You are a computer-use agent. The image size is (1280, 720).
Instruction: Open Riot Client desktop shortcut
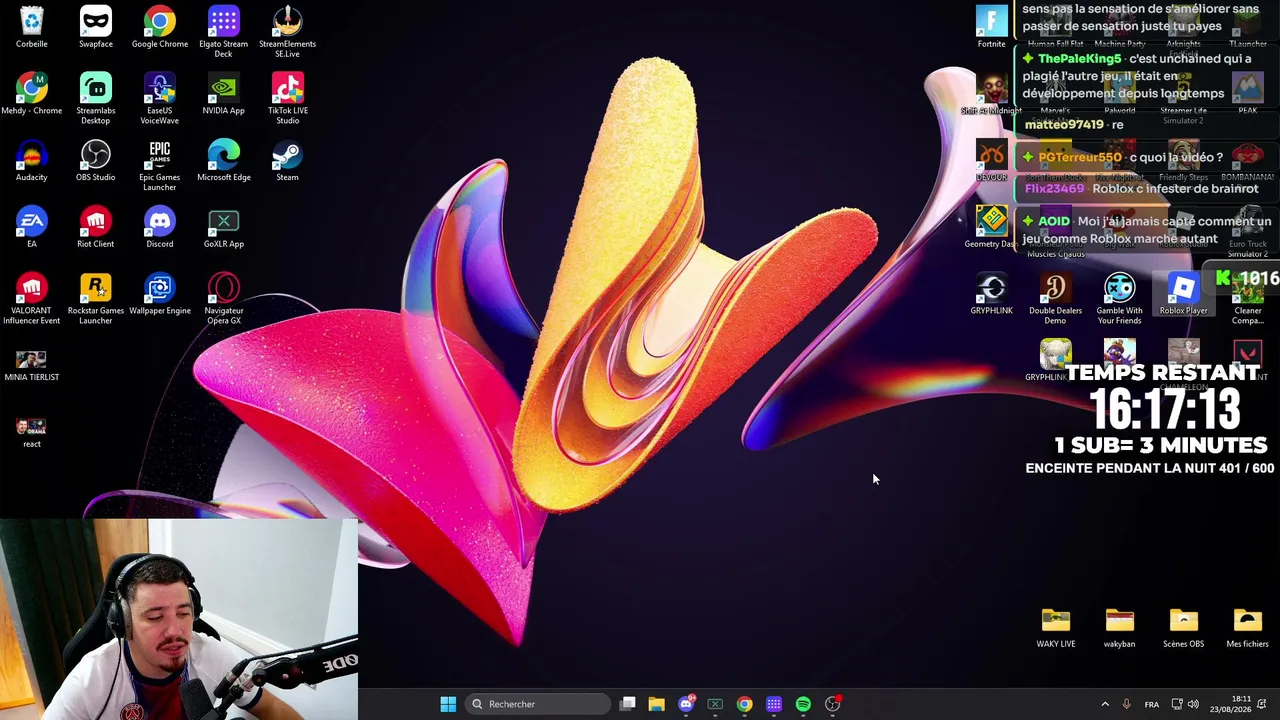[x=96, y=227]
